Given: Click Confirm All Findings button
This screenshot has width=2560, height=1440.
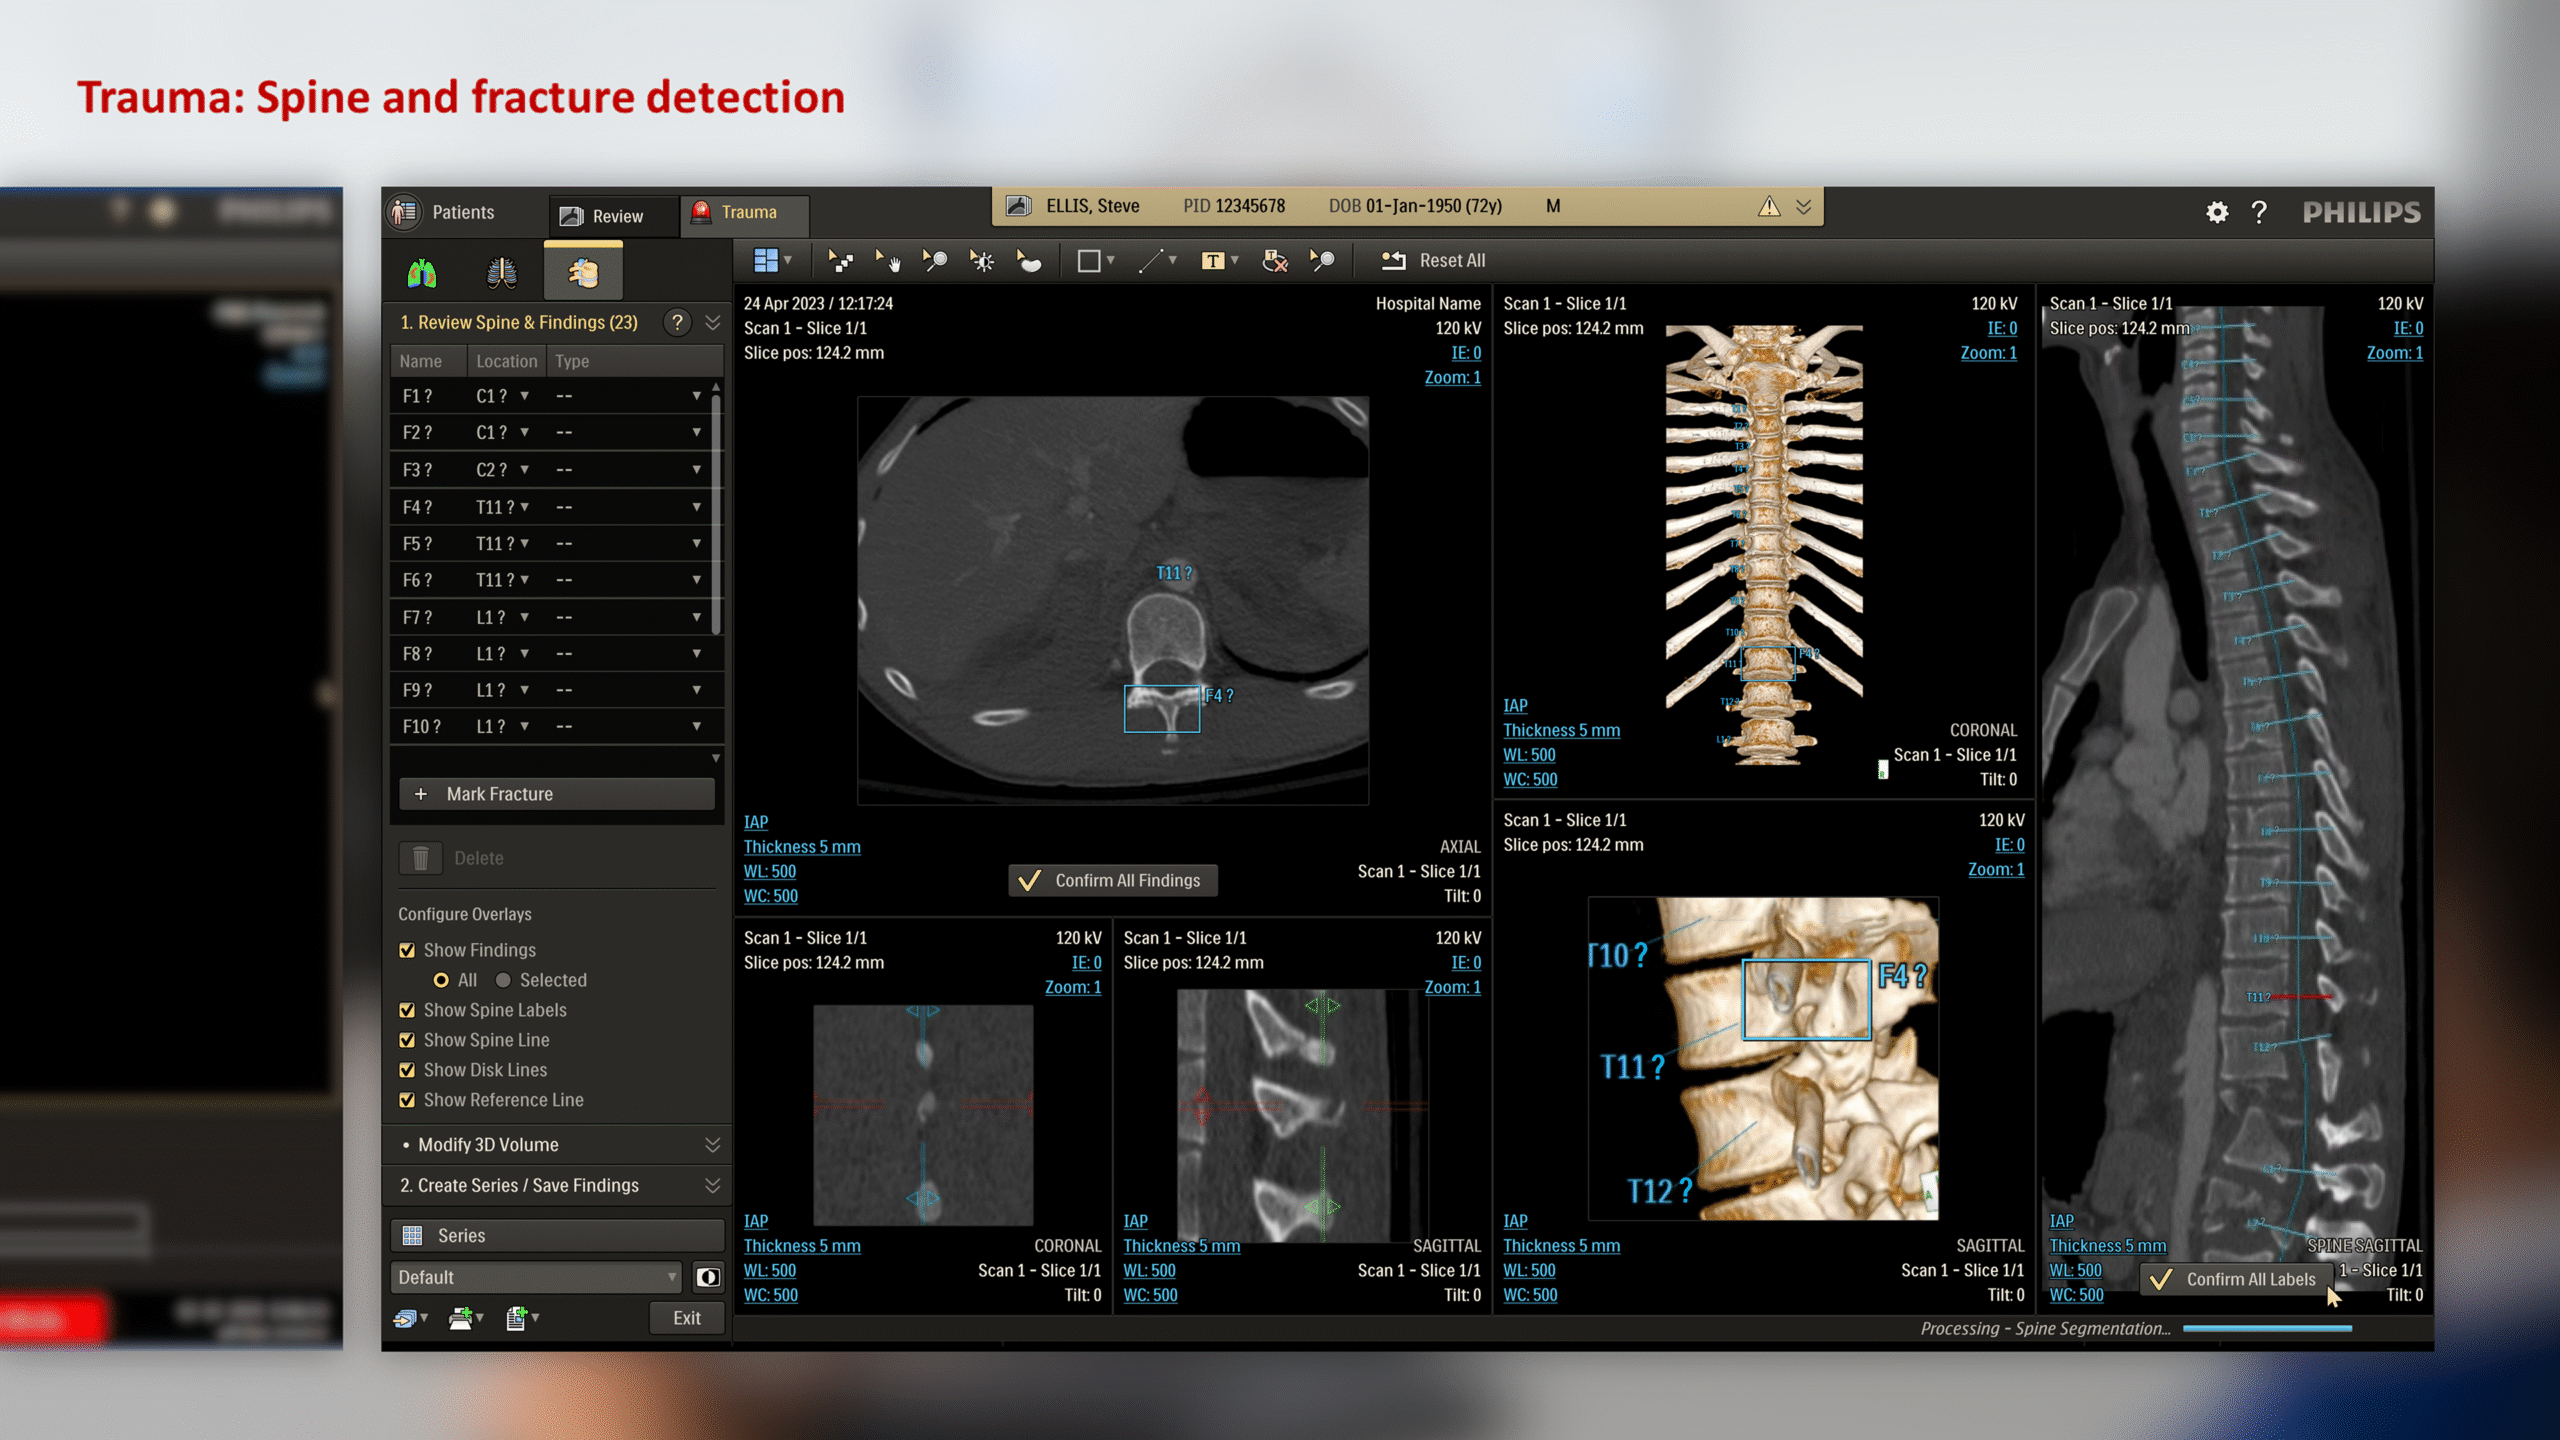Looking at the screenshot, I should pos(1112,880).
